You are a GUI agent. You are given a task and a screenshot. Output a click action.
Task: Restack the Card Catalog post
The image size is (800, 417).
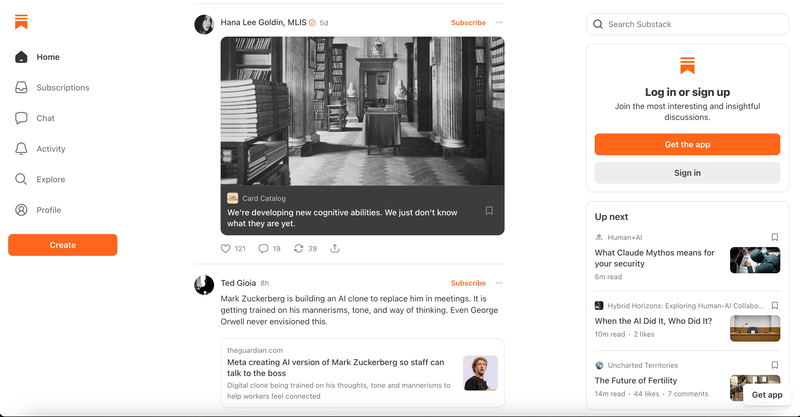[x=298, y=249]
